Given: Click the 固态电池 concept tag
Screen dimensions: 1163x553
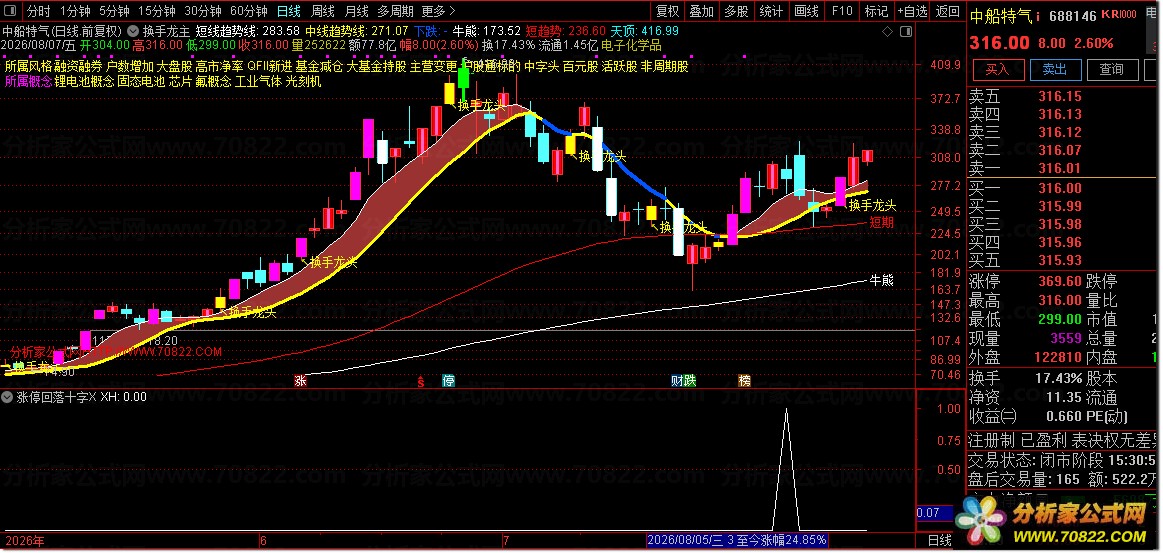Looking at the screenshot, I should pos(141,82).
